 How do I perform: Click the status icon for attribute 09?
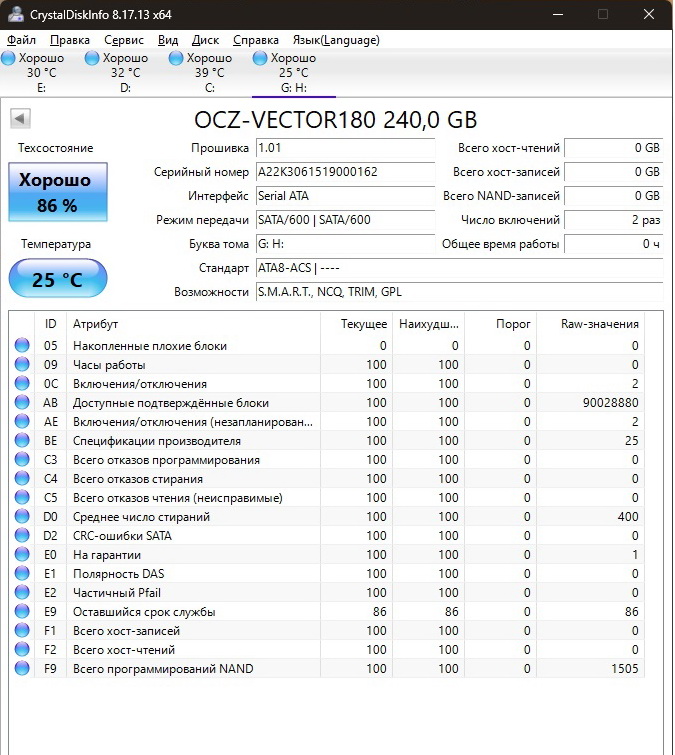pos(22,364)
